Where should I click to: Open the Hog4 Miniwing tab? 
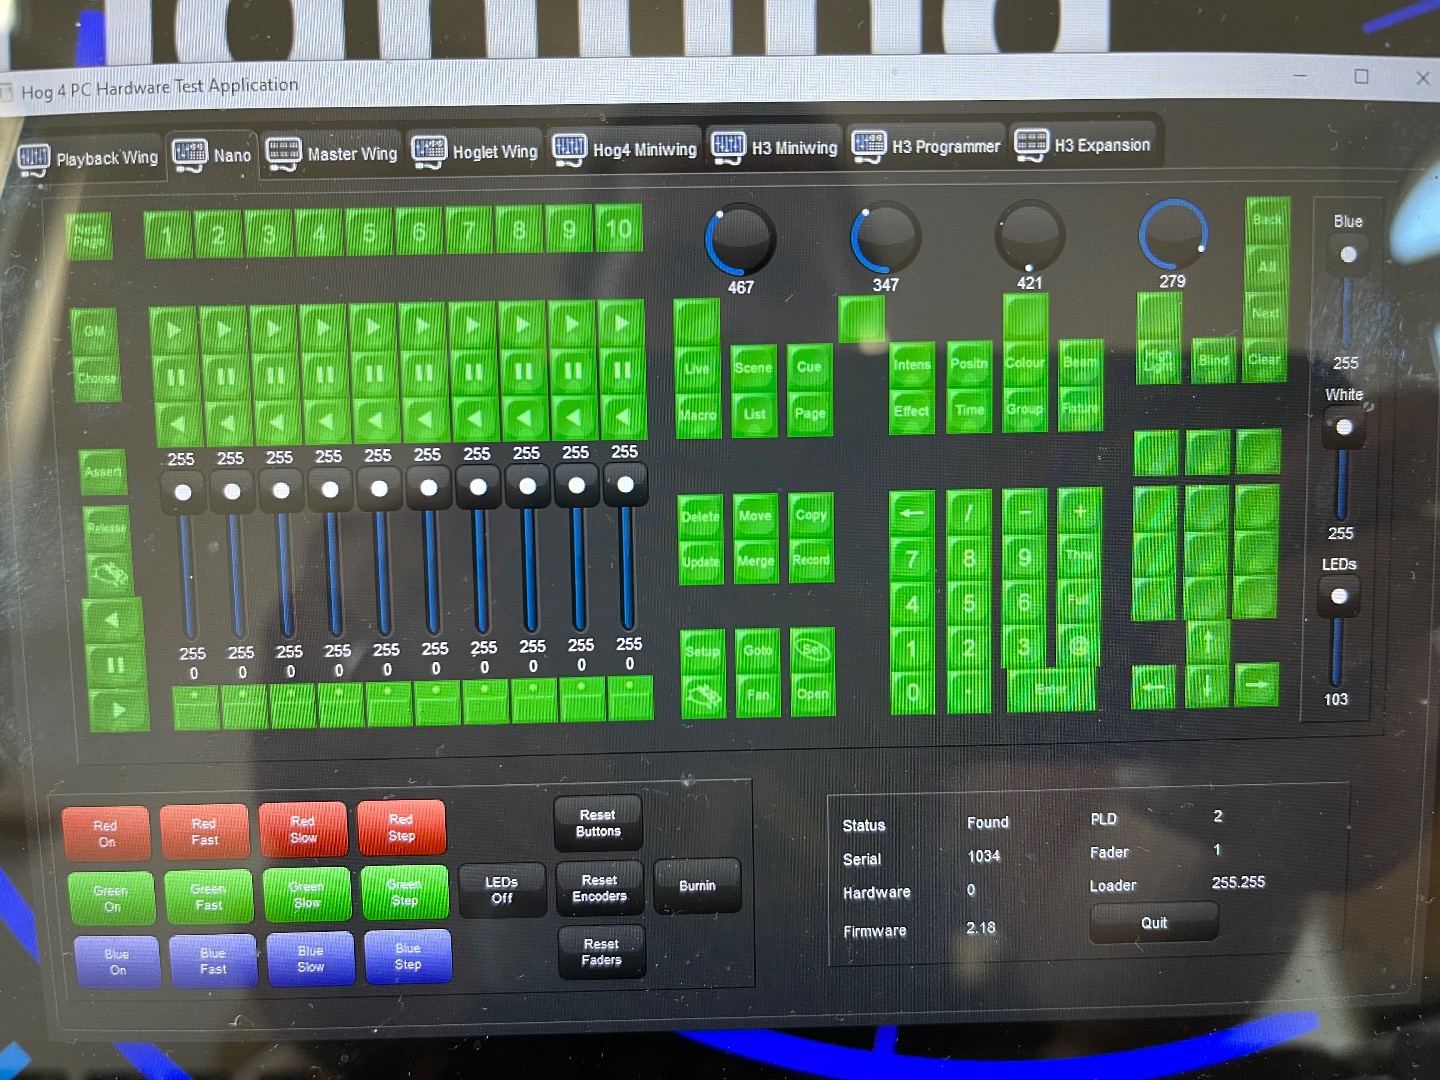pyautogui.click(x=625, y=149)
